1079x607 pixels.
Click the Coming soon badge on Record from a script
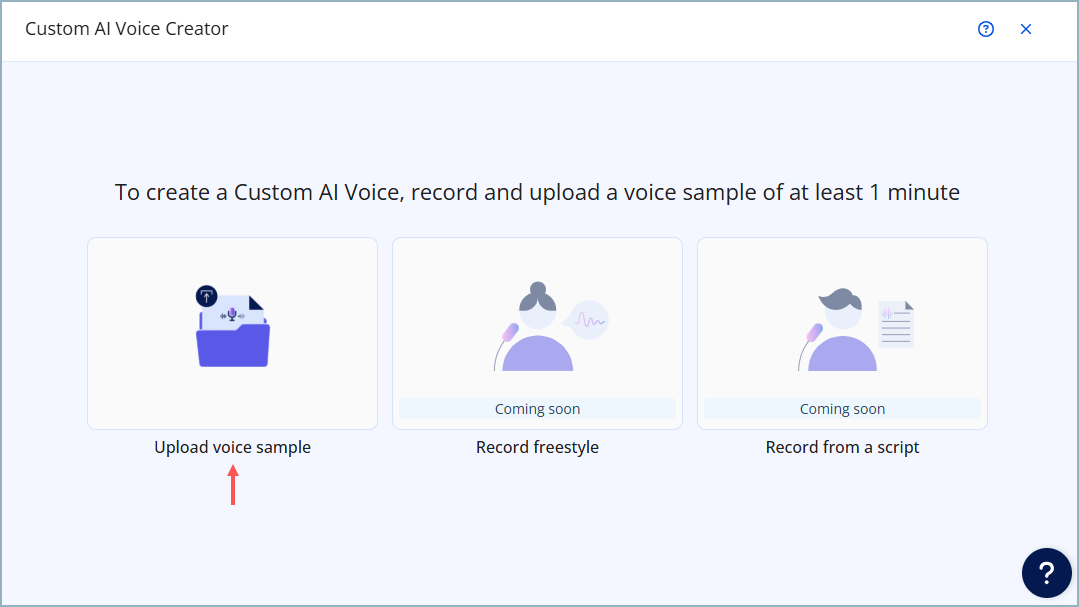coord(842,408)
